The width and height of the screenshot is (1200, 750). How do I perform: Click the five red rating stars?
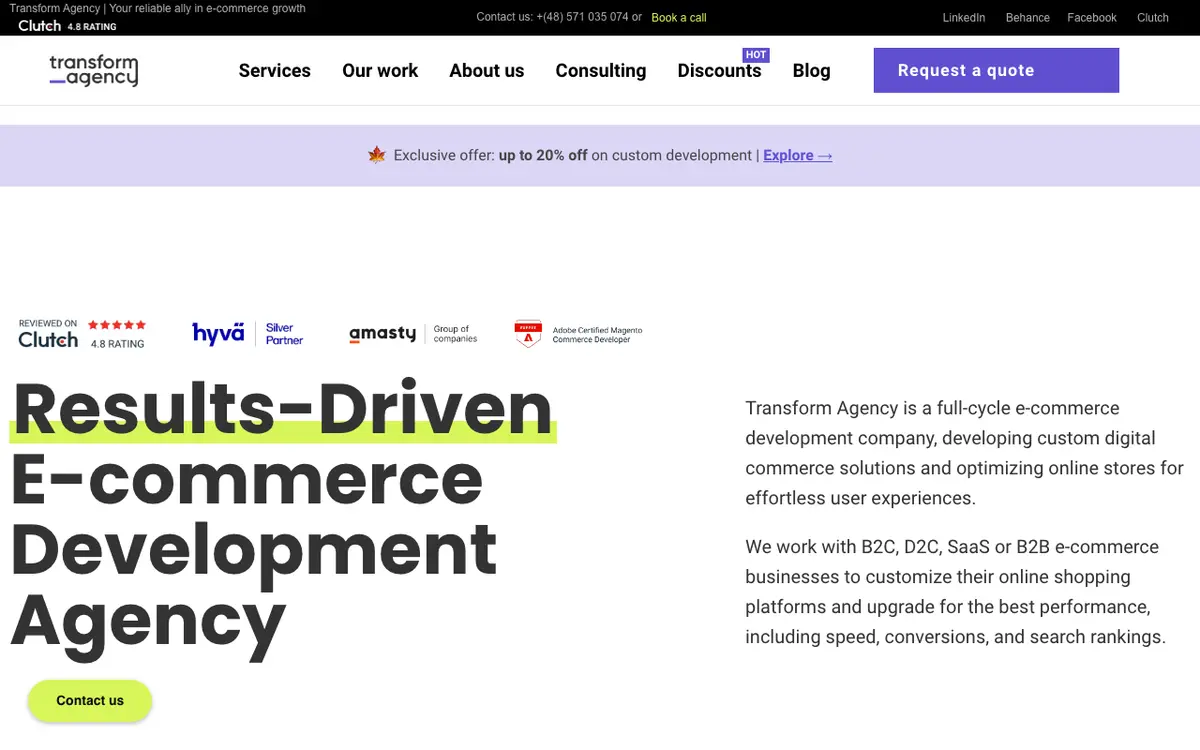pos(117,325)
